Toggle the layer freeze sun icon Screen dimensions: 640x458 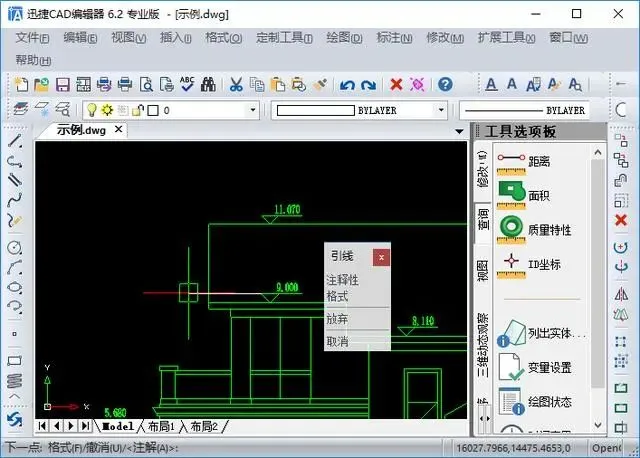point(107,110)
